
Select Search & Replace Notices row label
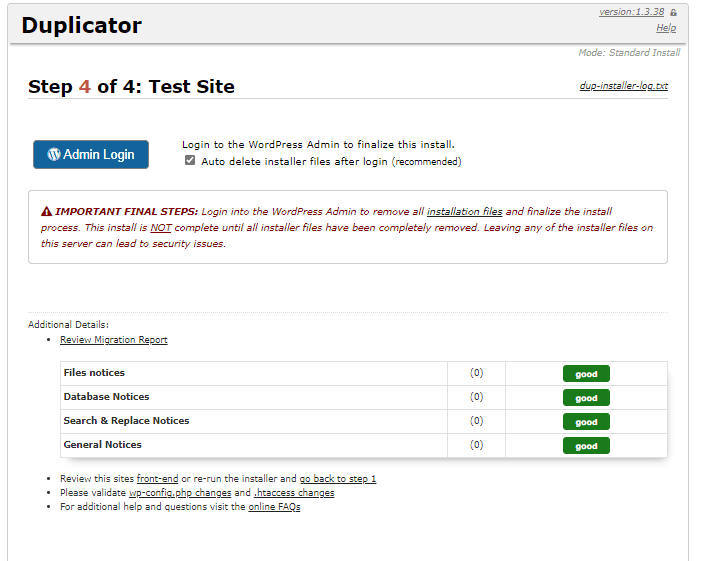coord(127,421)
